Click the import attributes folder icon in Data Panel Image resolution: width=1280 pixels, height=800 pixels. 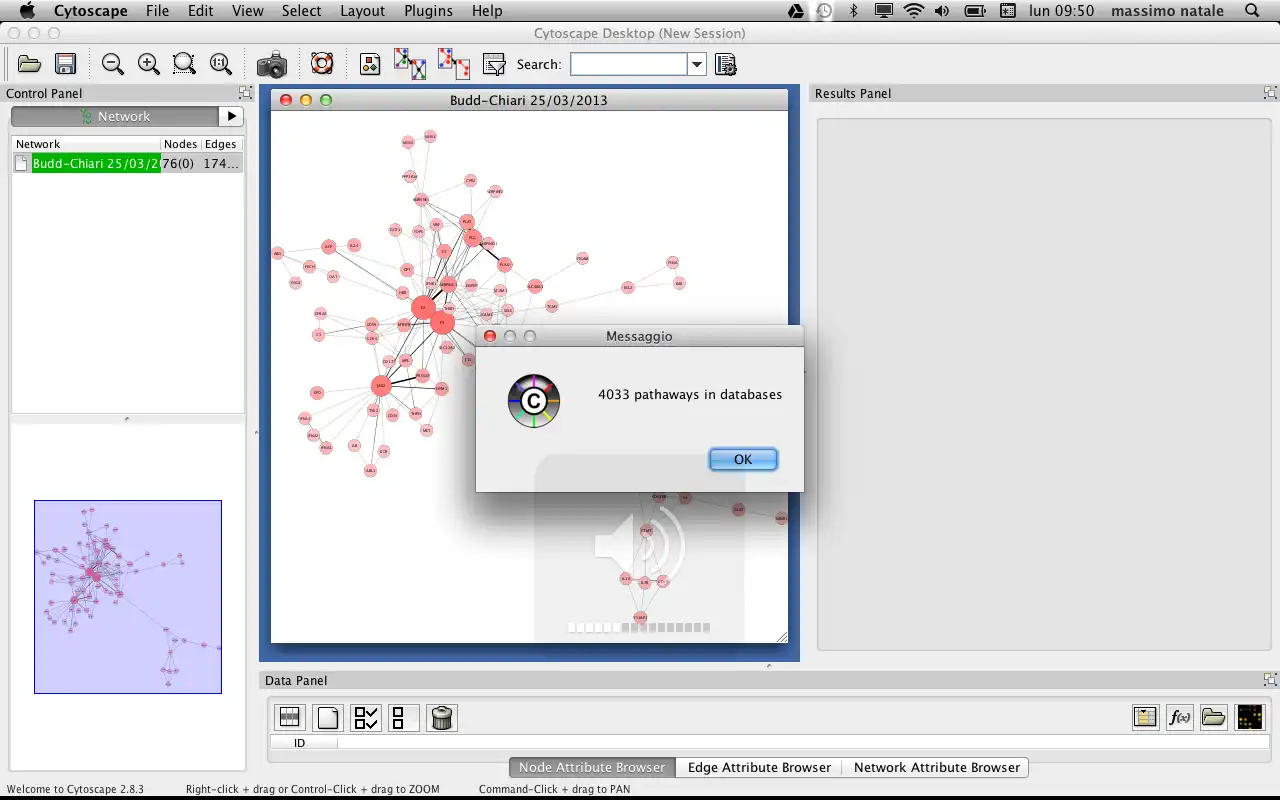(x=1214, y=716)
